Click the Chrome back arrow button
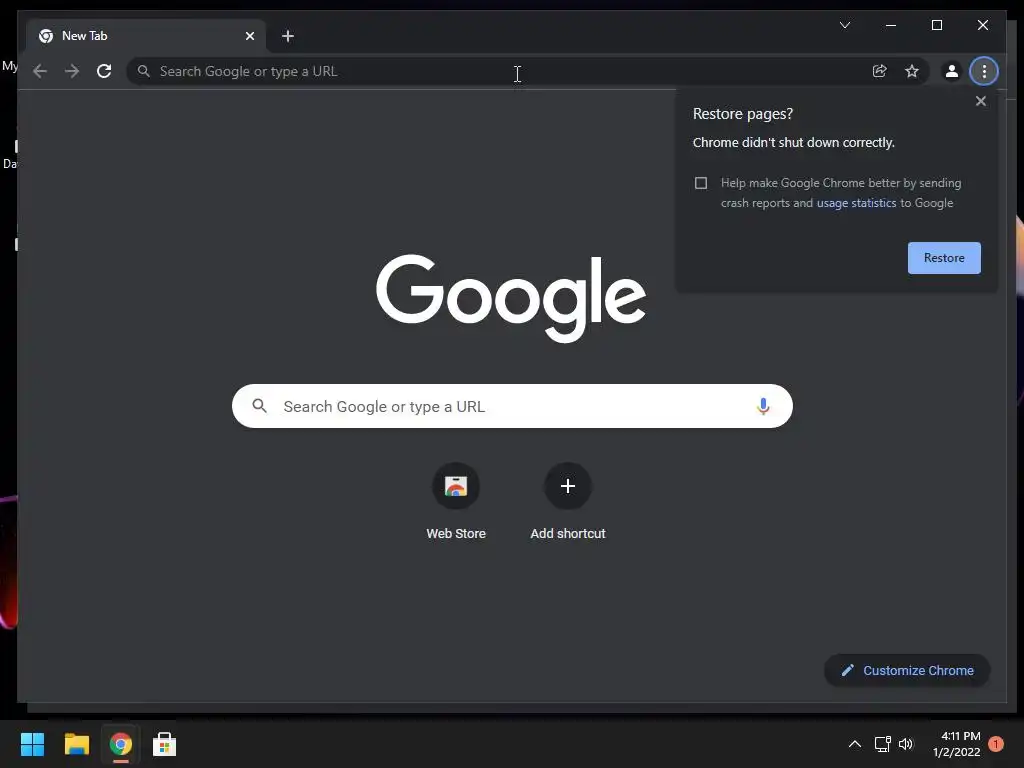1024x768 pixels. point(40,71)
